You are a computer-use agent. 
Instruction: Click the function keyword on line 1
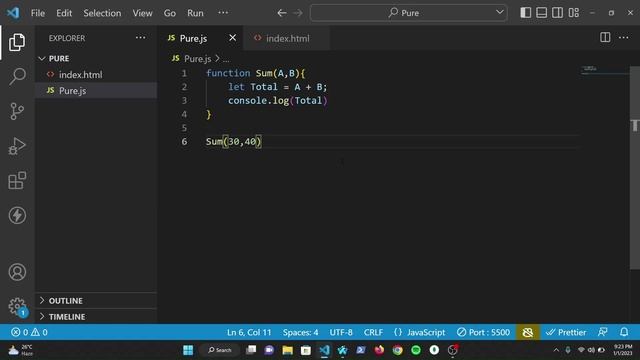pyautogui.click(x=228, y=73)
